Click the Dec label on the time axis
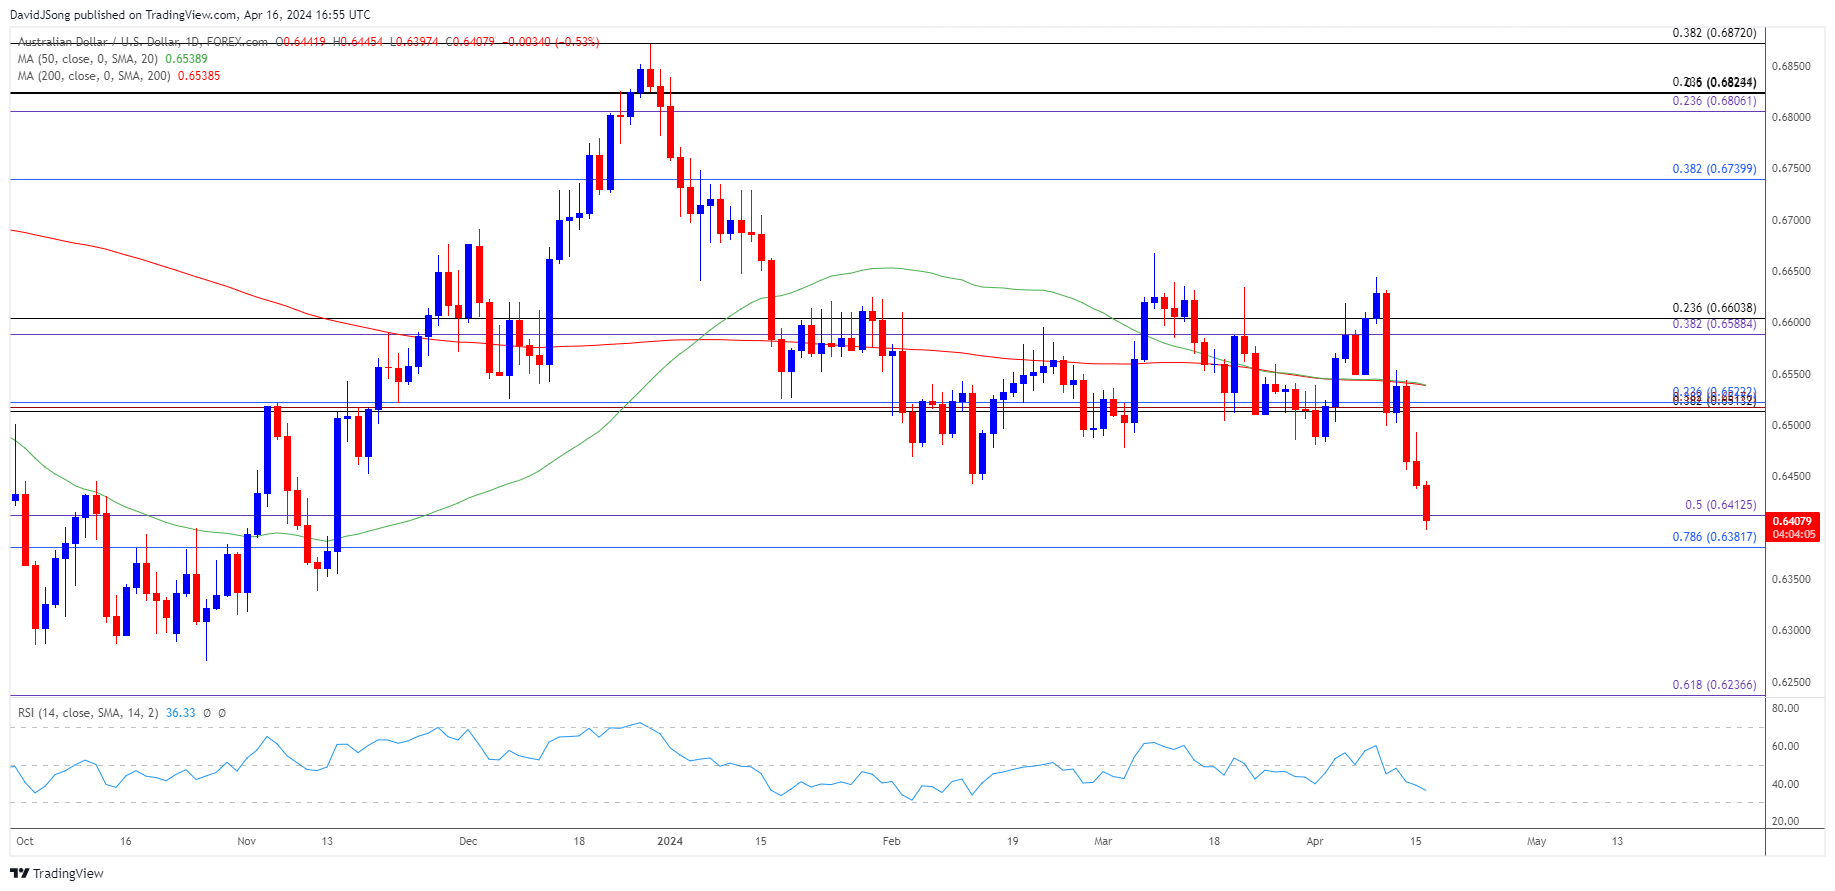Viewport: 1835px width, 891px height. click(468, 842)
